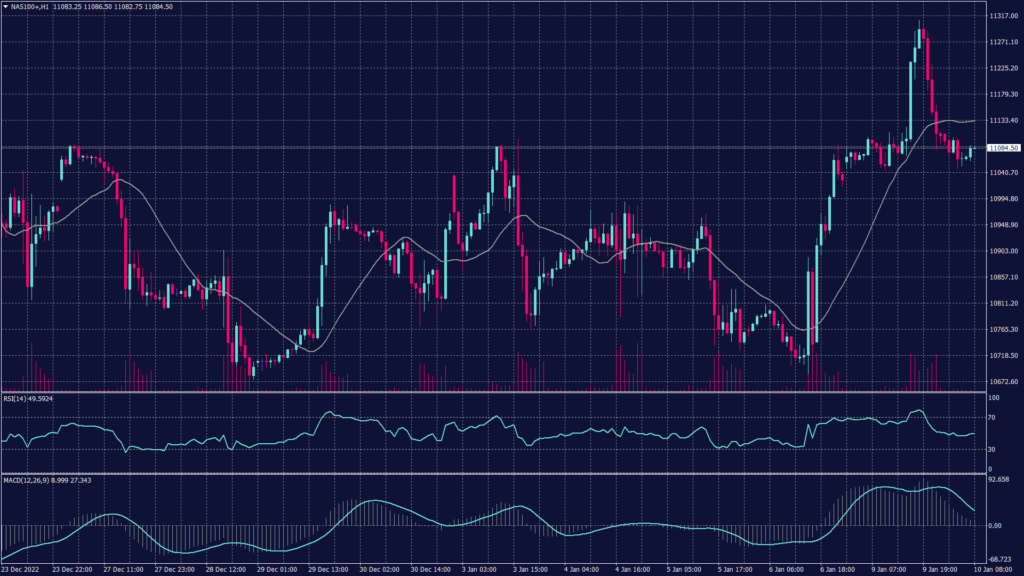
Task: Select the 3 Jan 15:00 time label
Action: (527, 569)
